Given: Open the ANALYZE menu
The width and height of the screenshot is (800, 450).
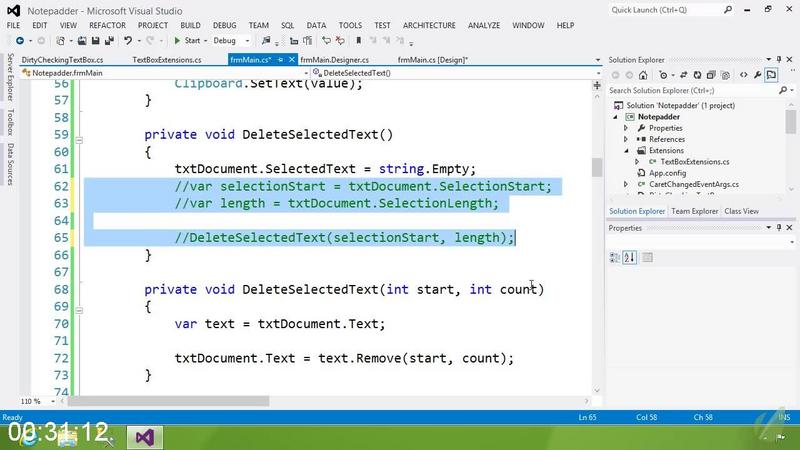Looking at the screenshot, I should coord(484,25).
